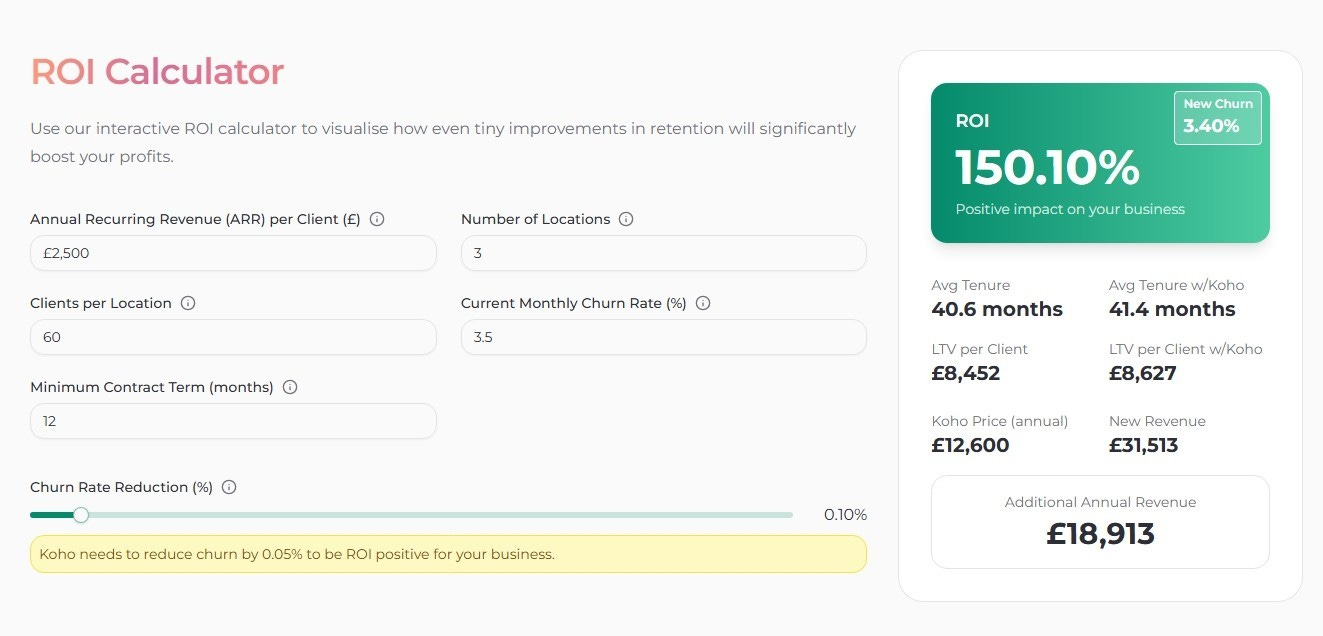The image size is (1323, 636).
Task: Click info icon beside Current Monthly Churn Rate
Action: (703, 303)
